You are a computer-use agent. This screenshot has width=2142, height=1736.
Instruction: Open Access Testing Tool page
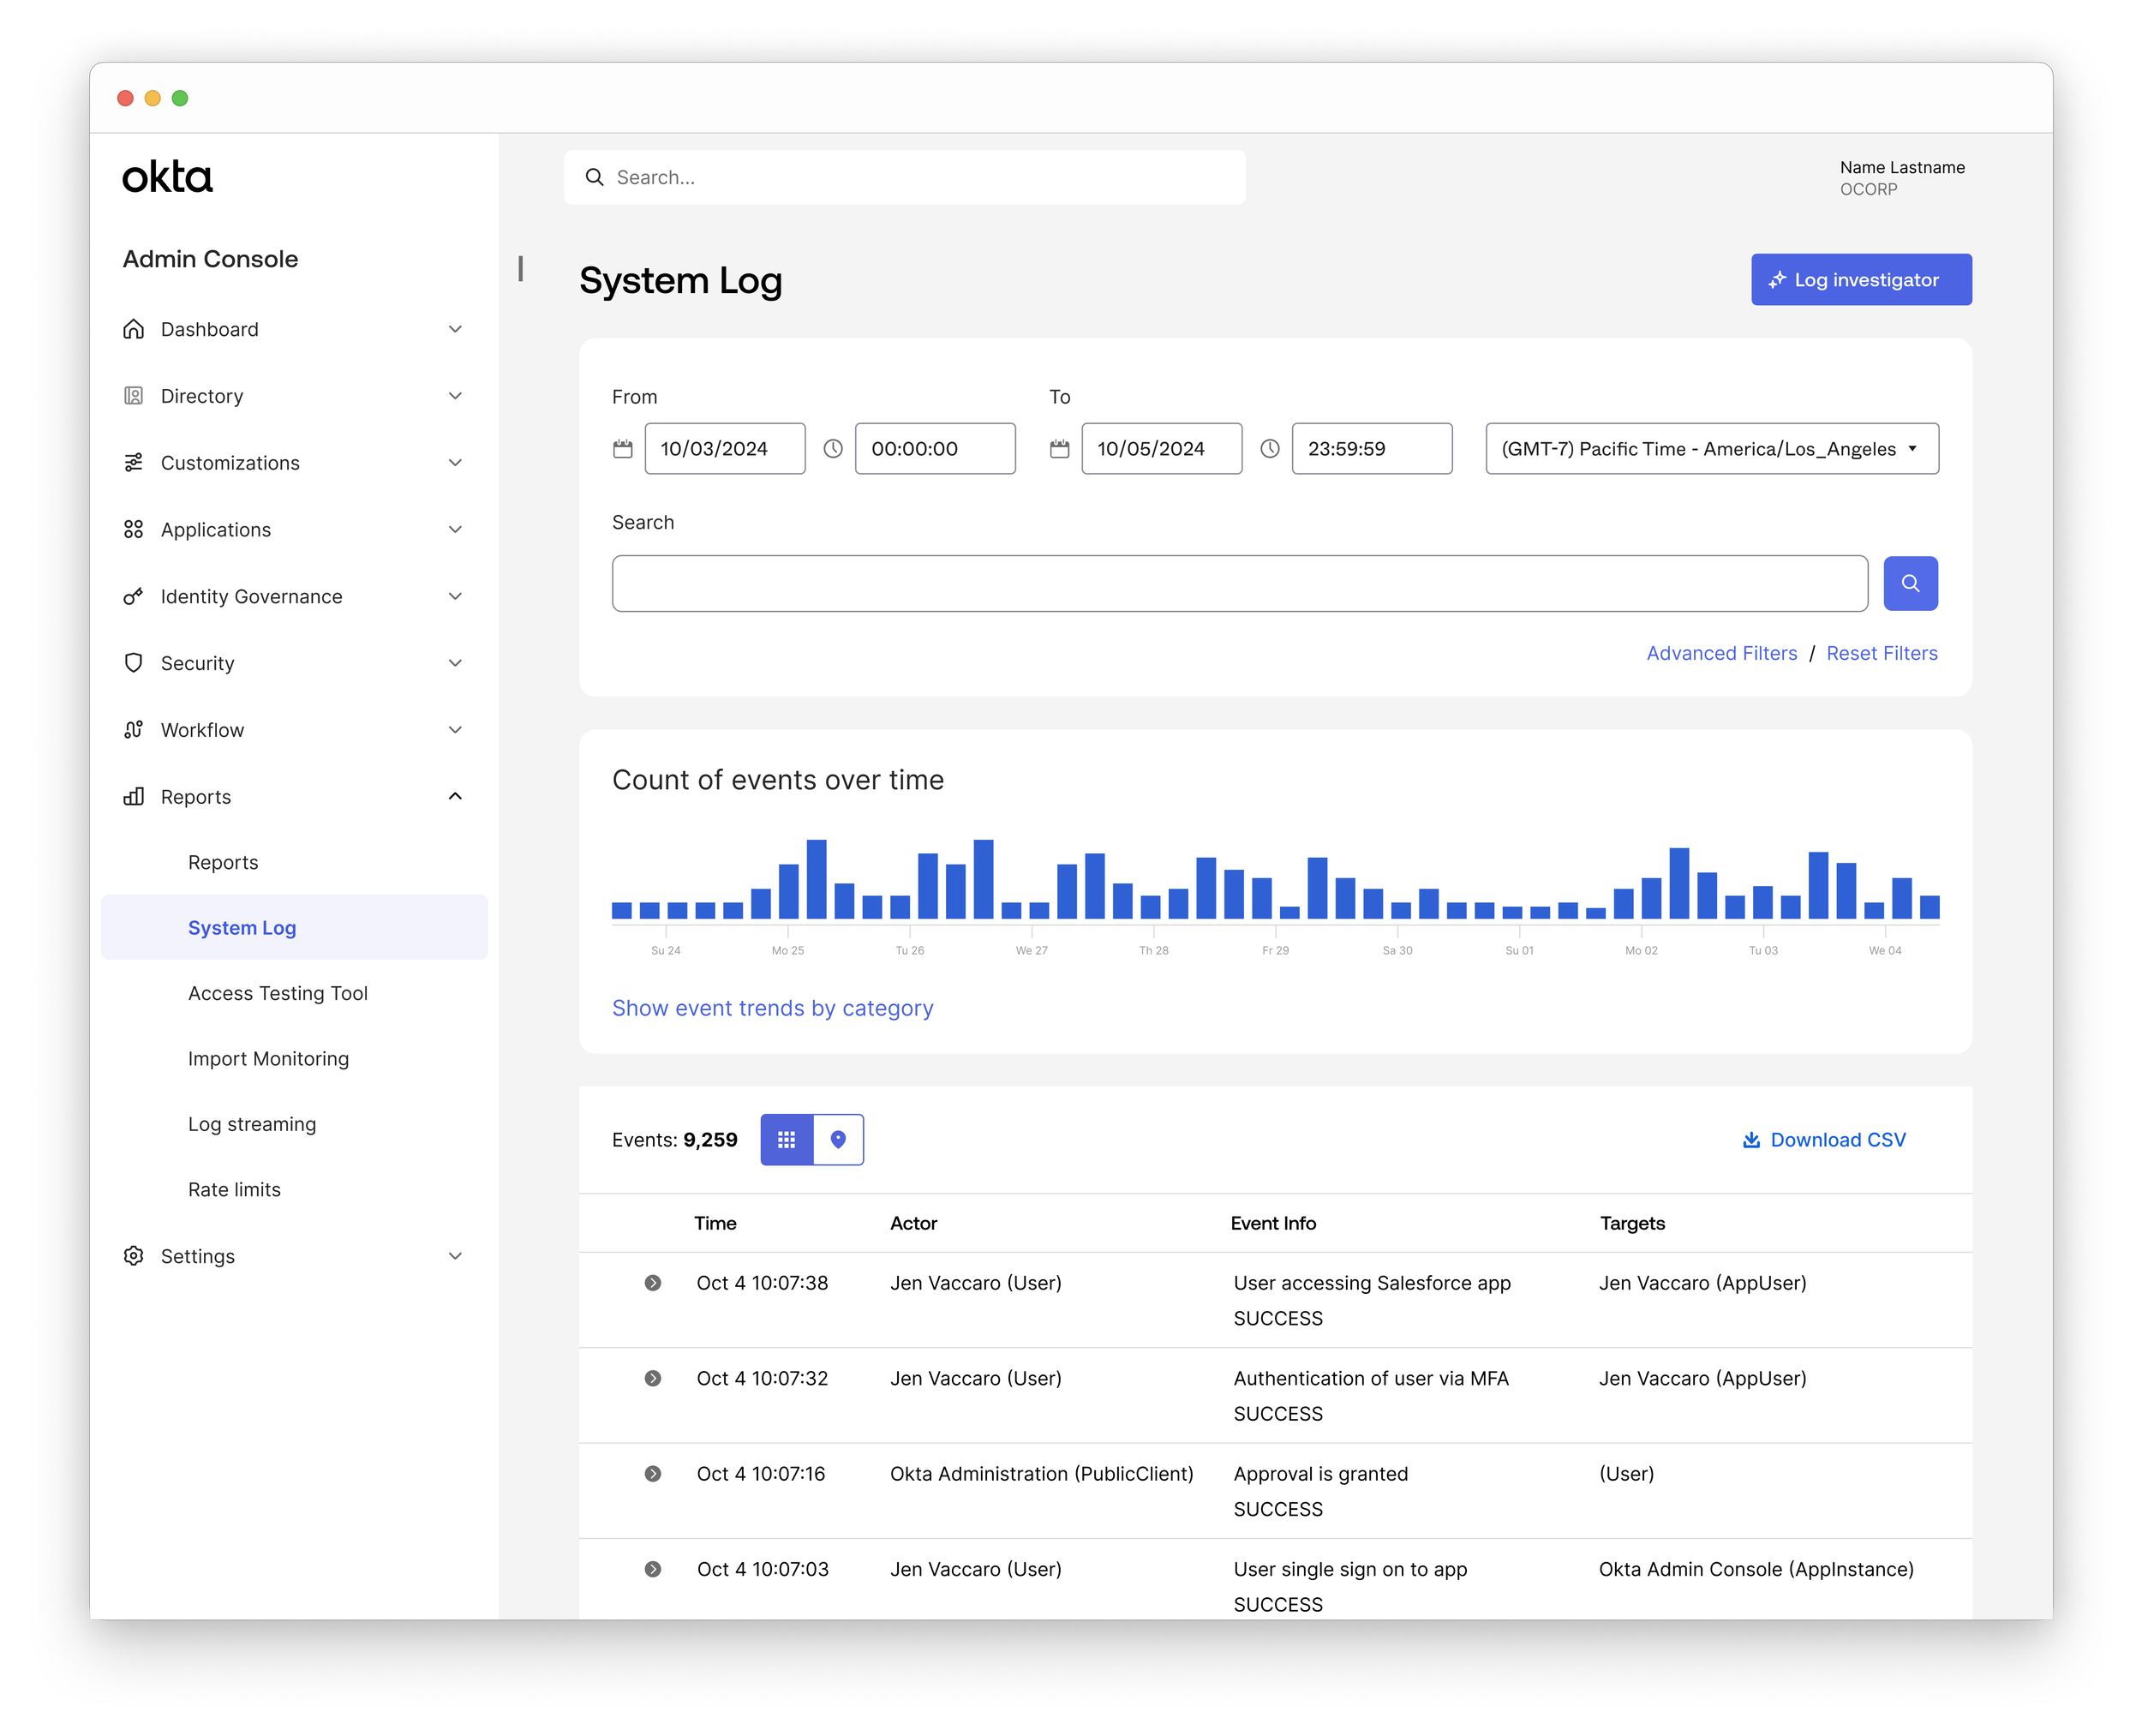tap(278, 993)
